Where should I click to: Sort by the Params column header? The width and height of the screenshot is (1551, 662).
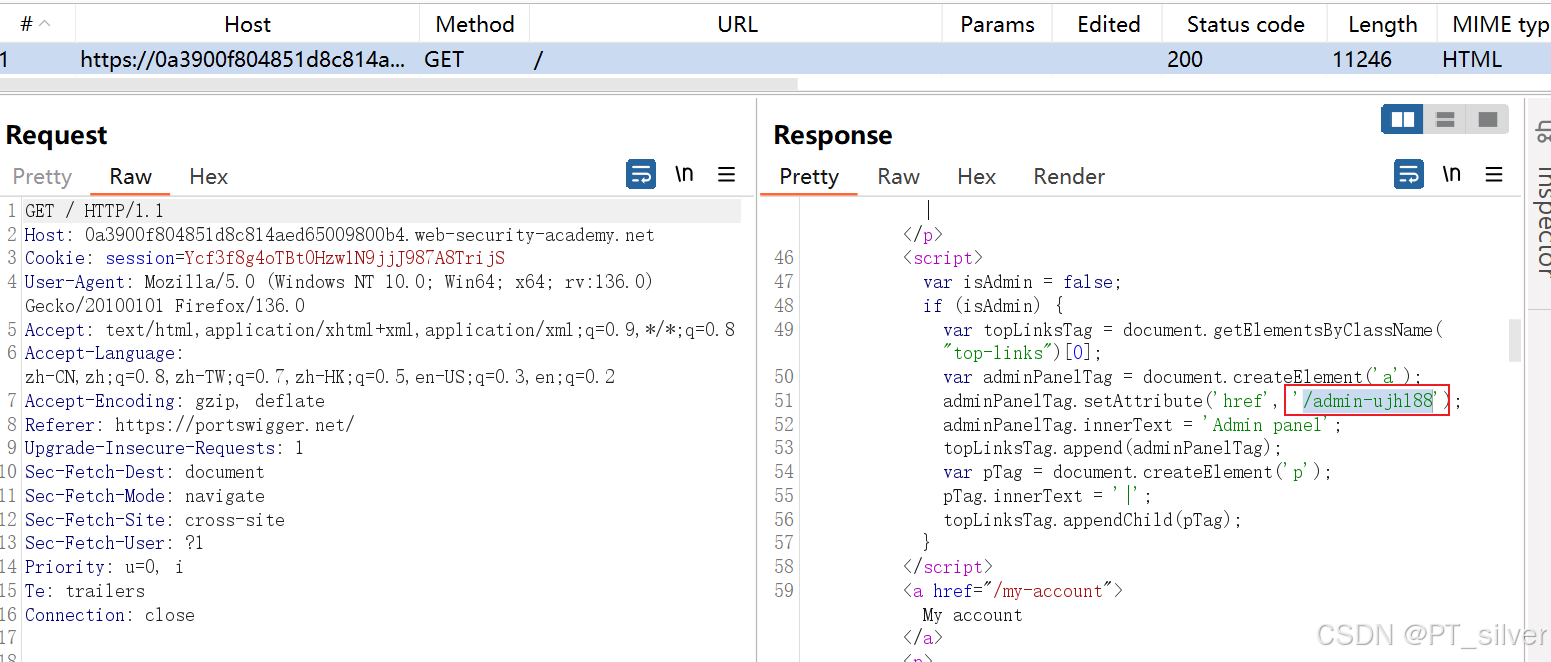pos(997,24)
